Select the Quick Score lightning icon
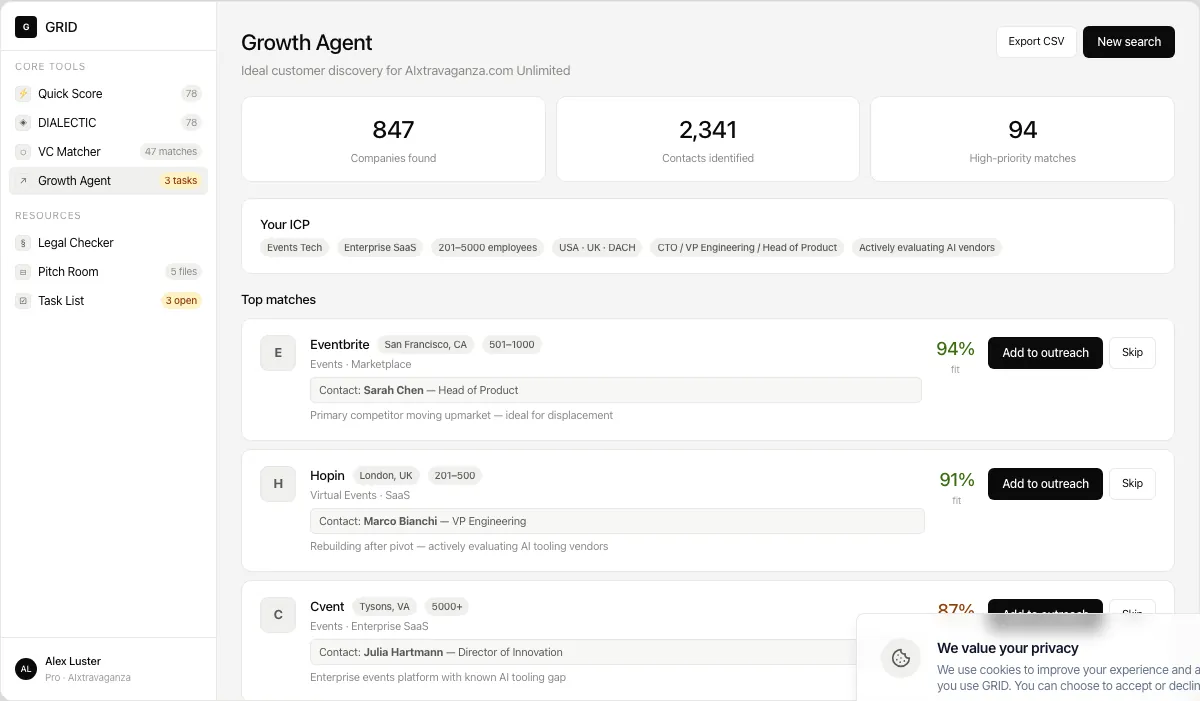Image resolution: width=1200 pixels, height=701 pixels. (x=22, y=93)
